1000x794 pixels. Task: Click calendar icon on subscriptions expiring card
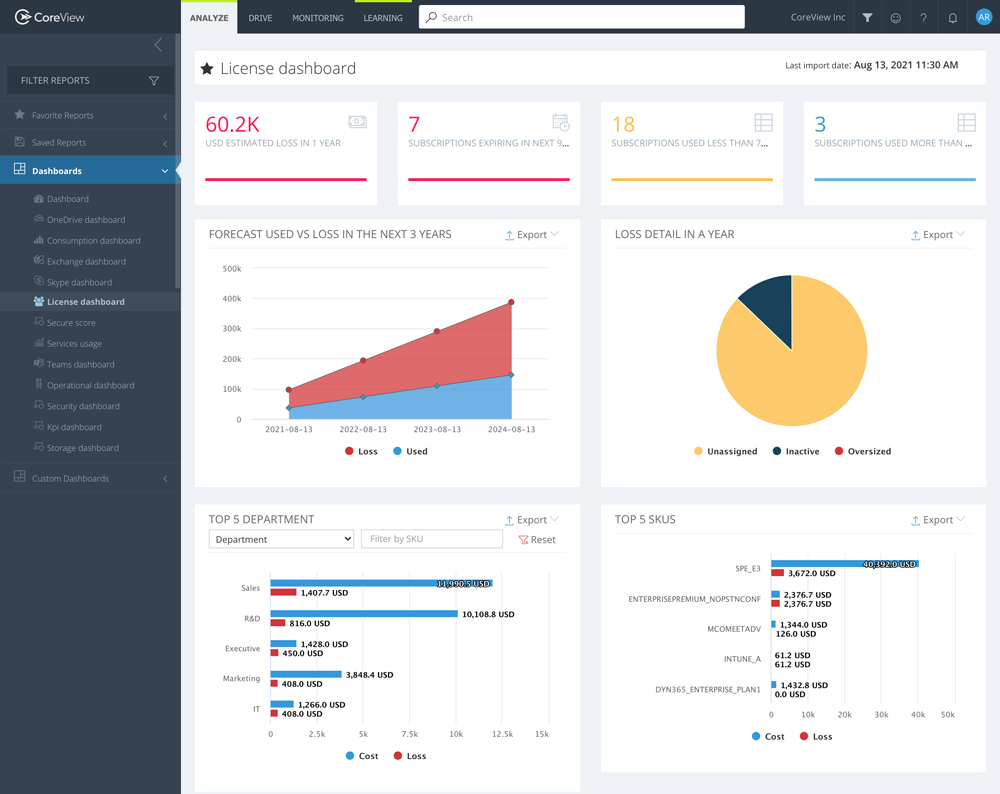pos(561,120)
